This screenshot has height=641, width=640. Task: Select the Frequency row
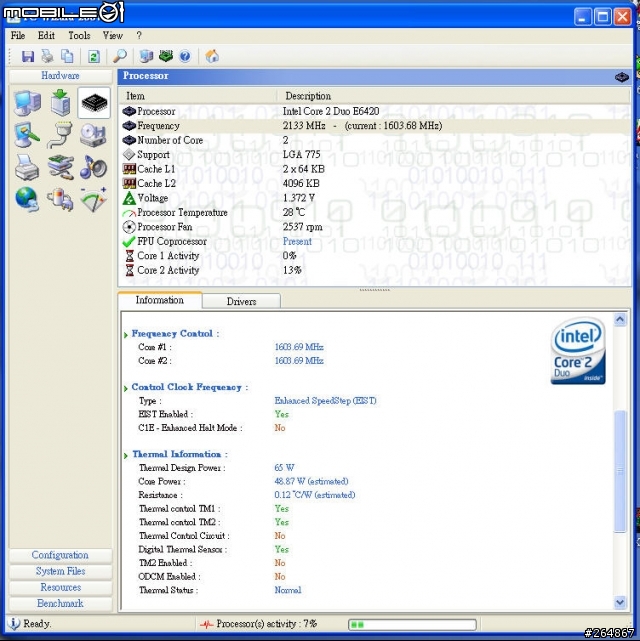pos(374,126)
